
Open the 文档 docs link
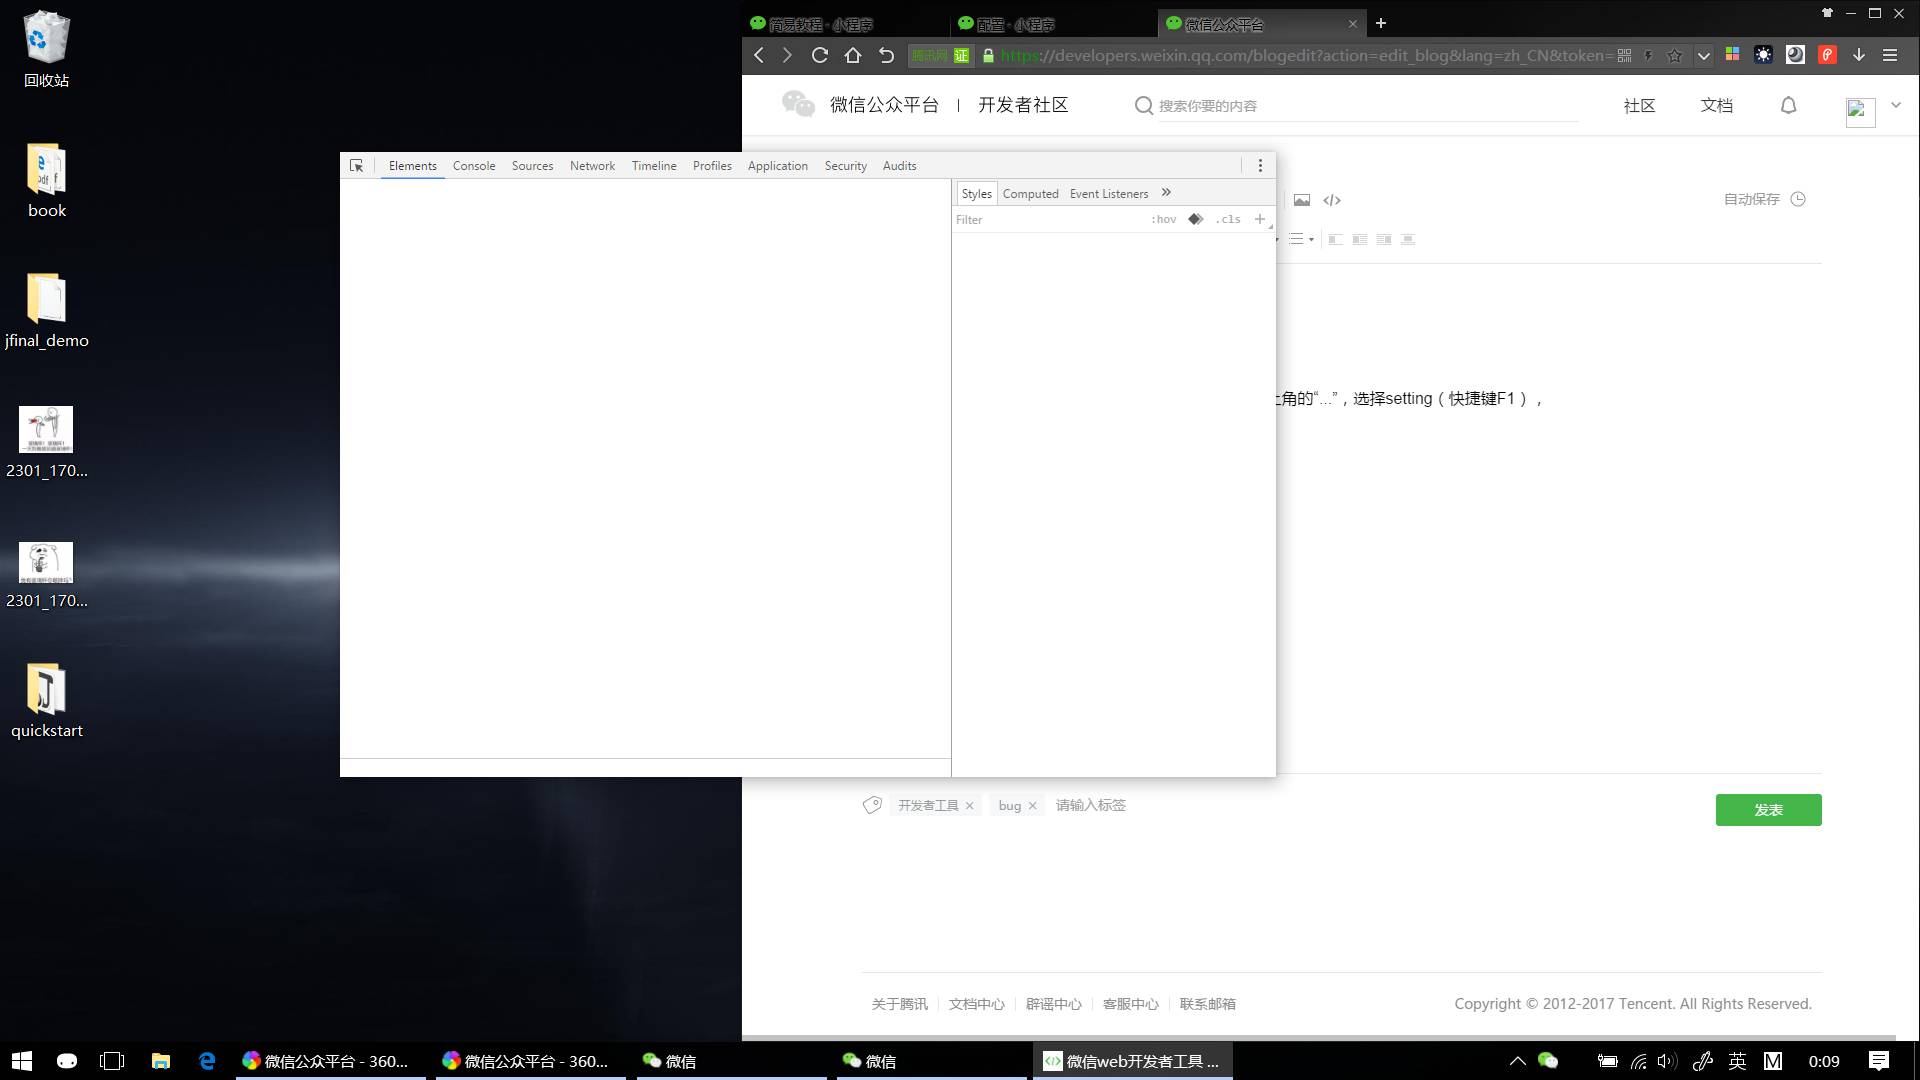(x=1716, y=105)
